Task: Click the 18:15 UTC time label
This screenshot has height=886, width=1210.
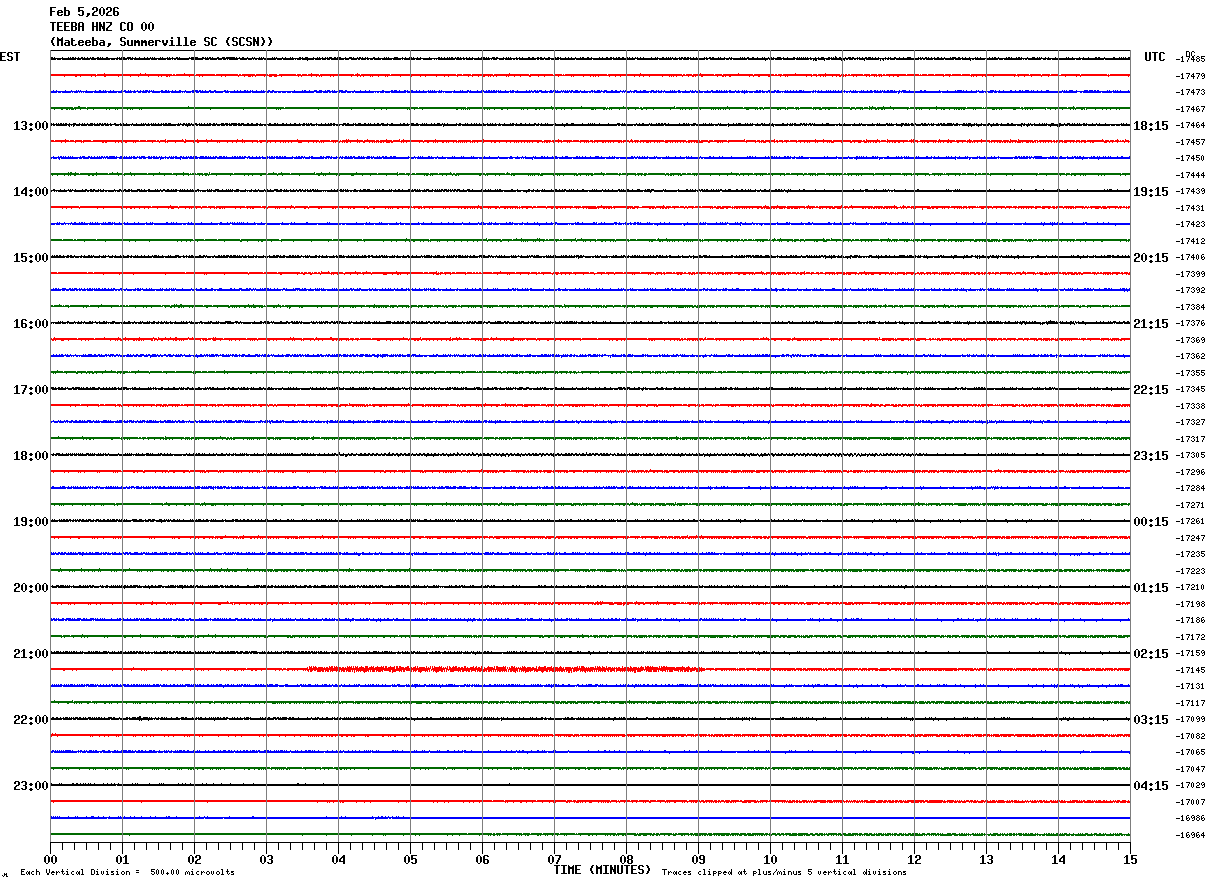Action: click(x=1151, y=126)
